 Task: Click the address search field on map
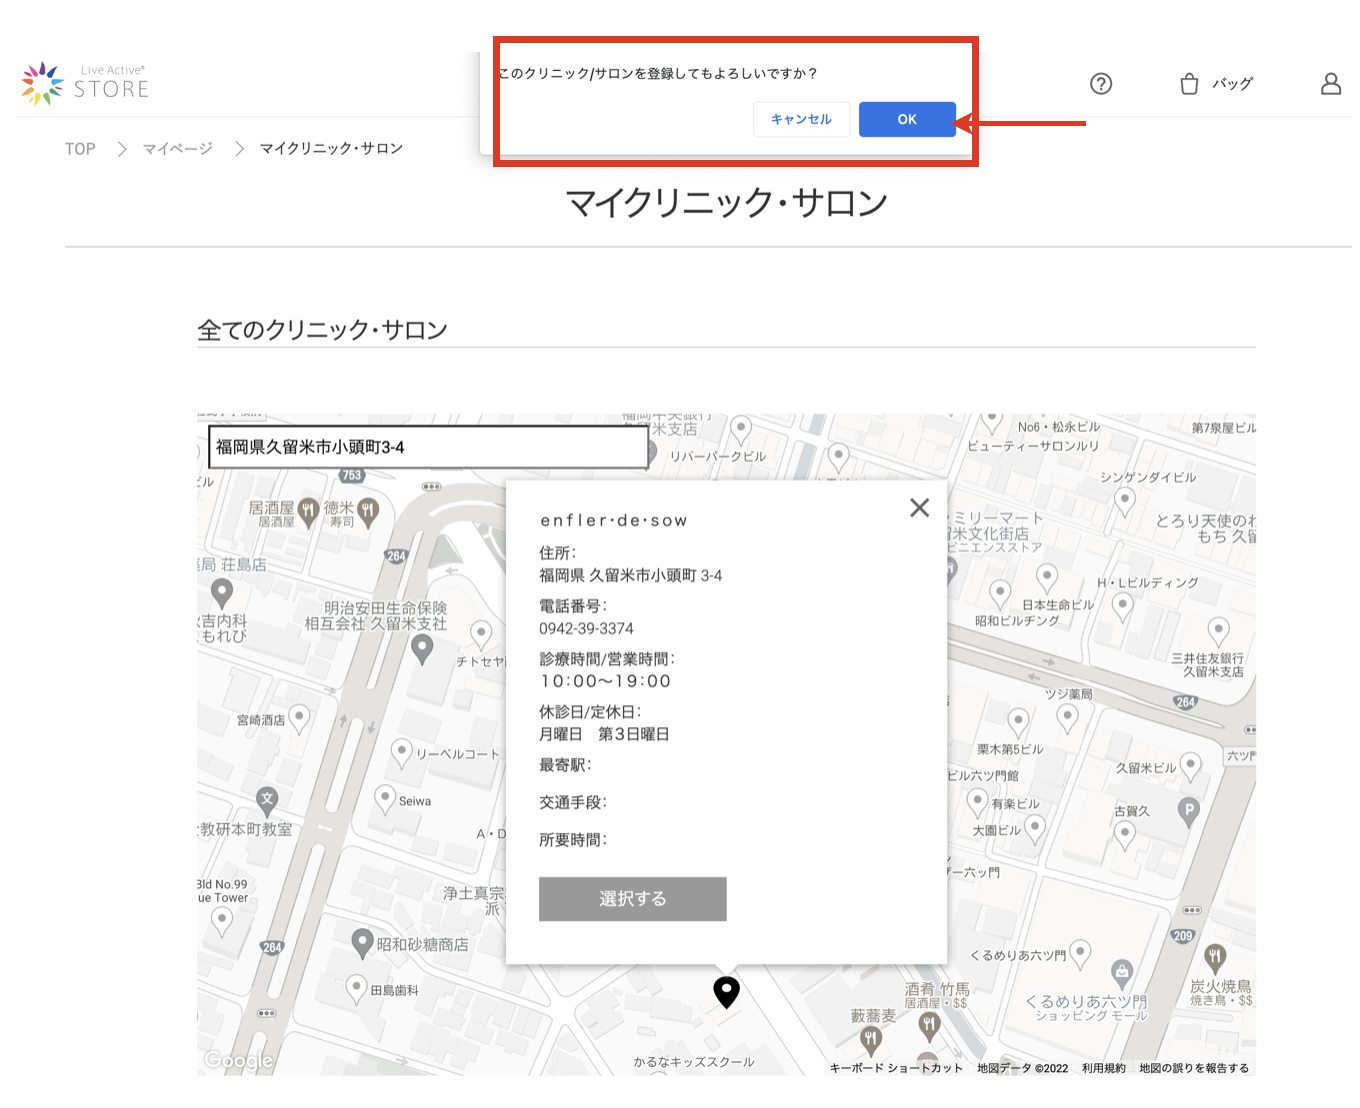428,447
